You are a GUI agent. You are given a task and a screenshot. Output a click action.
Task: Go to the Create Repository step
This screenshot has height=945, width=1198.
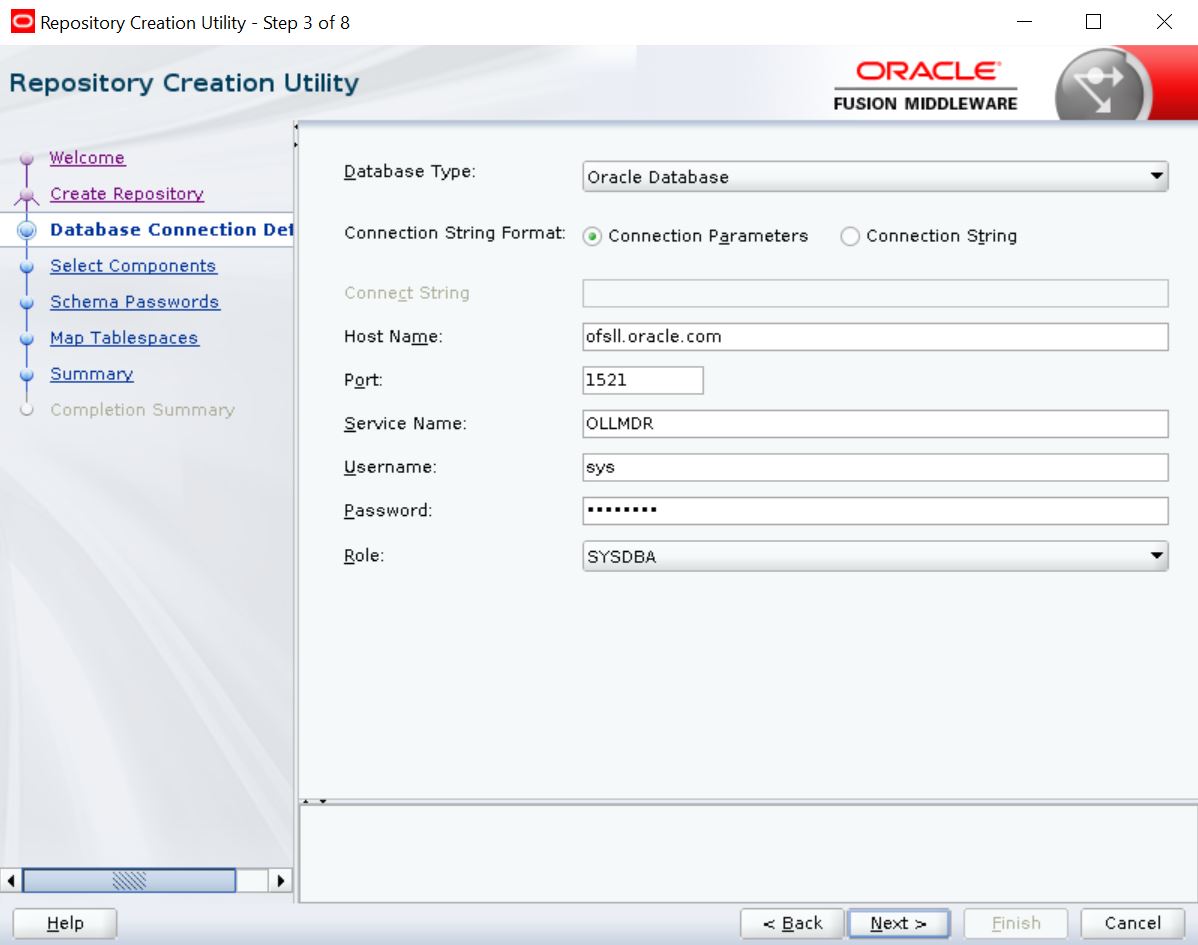click(127, 193)
